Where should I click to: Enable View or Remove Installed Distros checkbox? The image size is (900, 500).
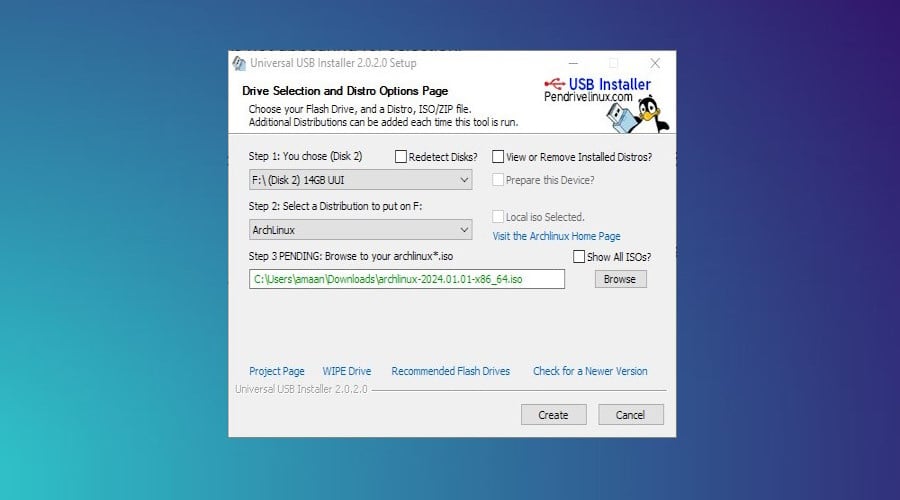[498, 157]
